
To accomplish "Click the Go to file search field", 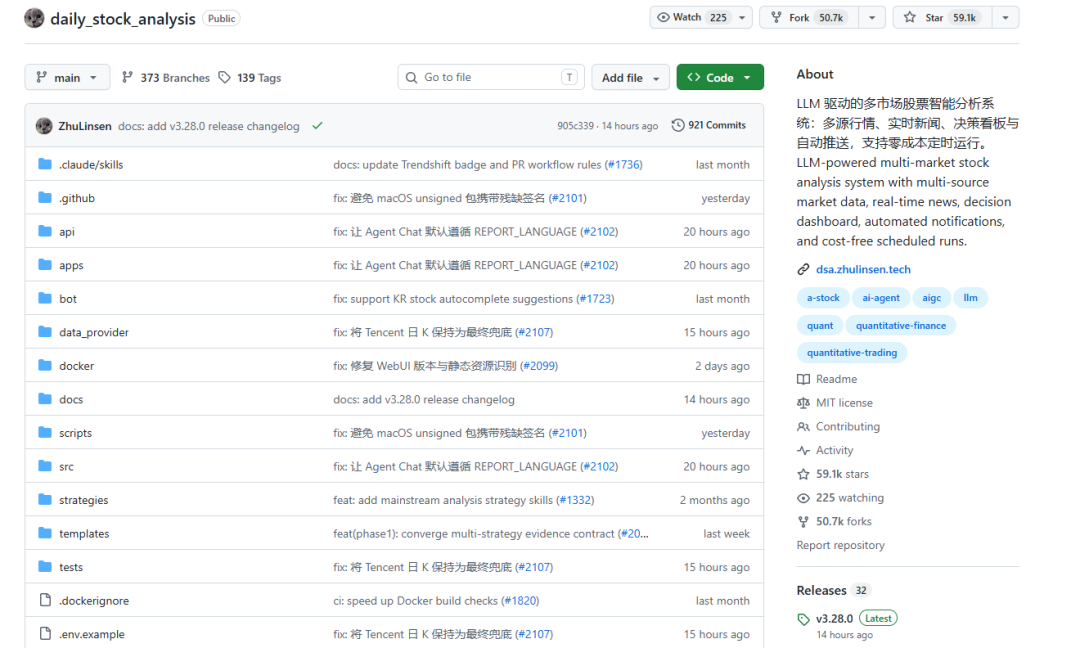I will (491, 77).
